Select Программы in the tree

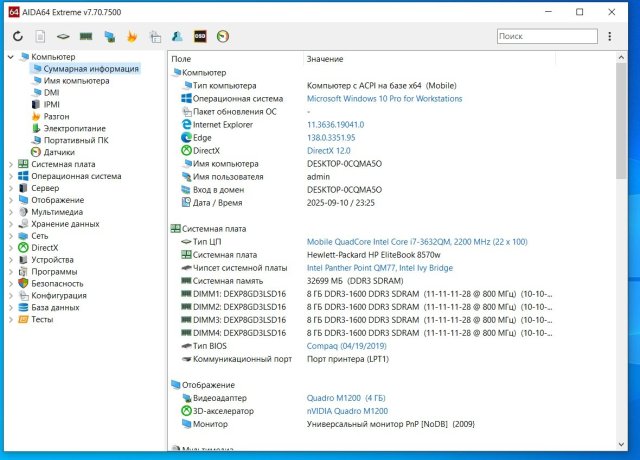(x=54, y=272)
